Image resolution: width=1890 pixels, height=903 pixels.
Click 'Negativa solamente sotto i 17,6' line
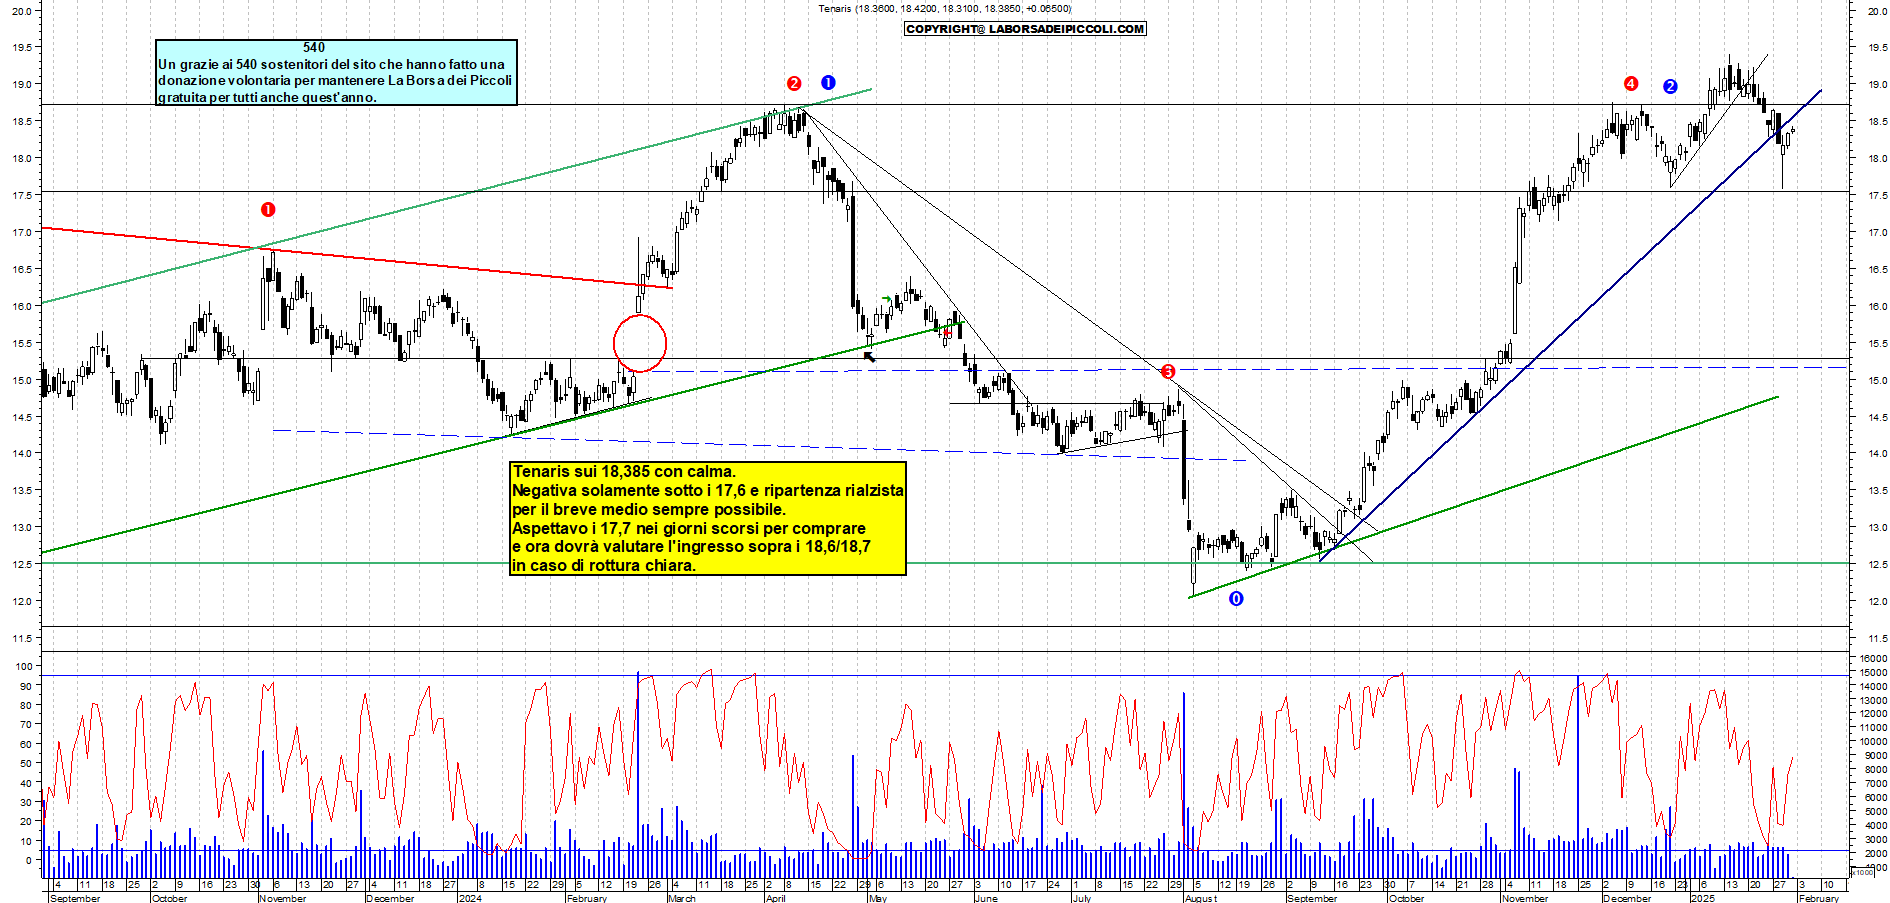708,490
